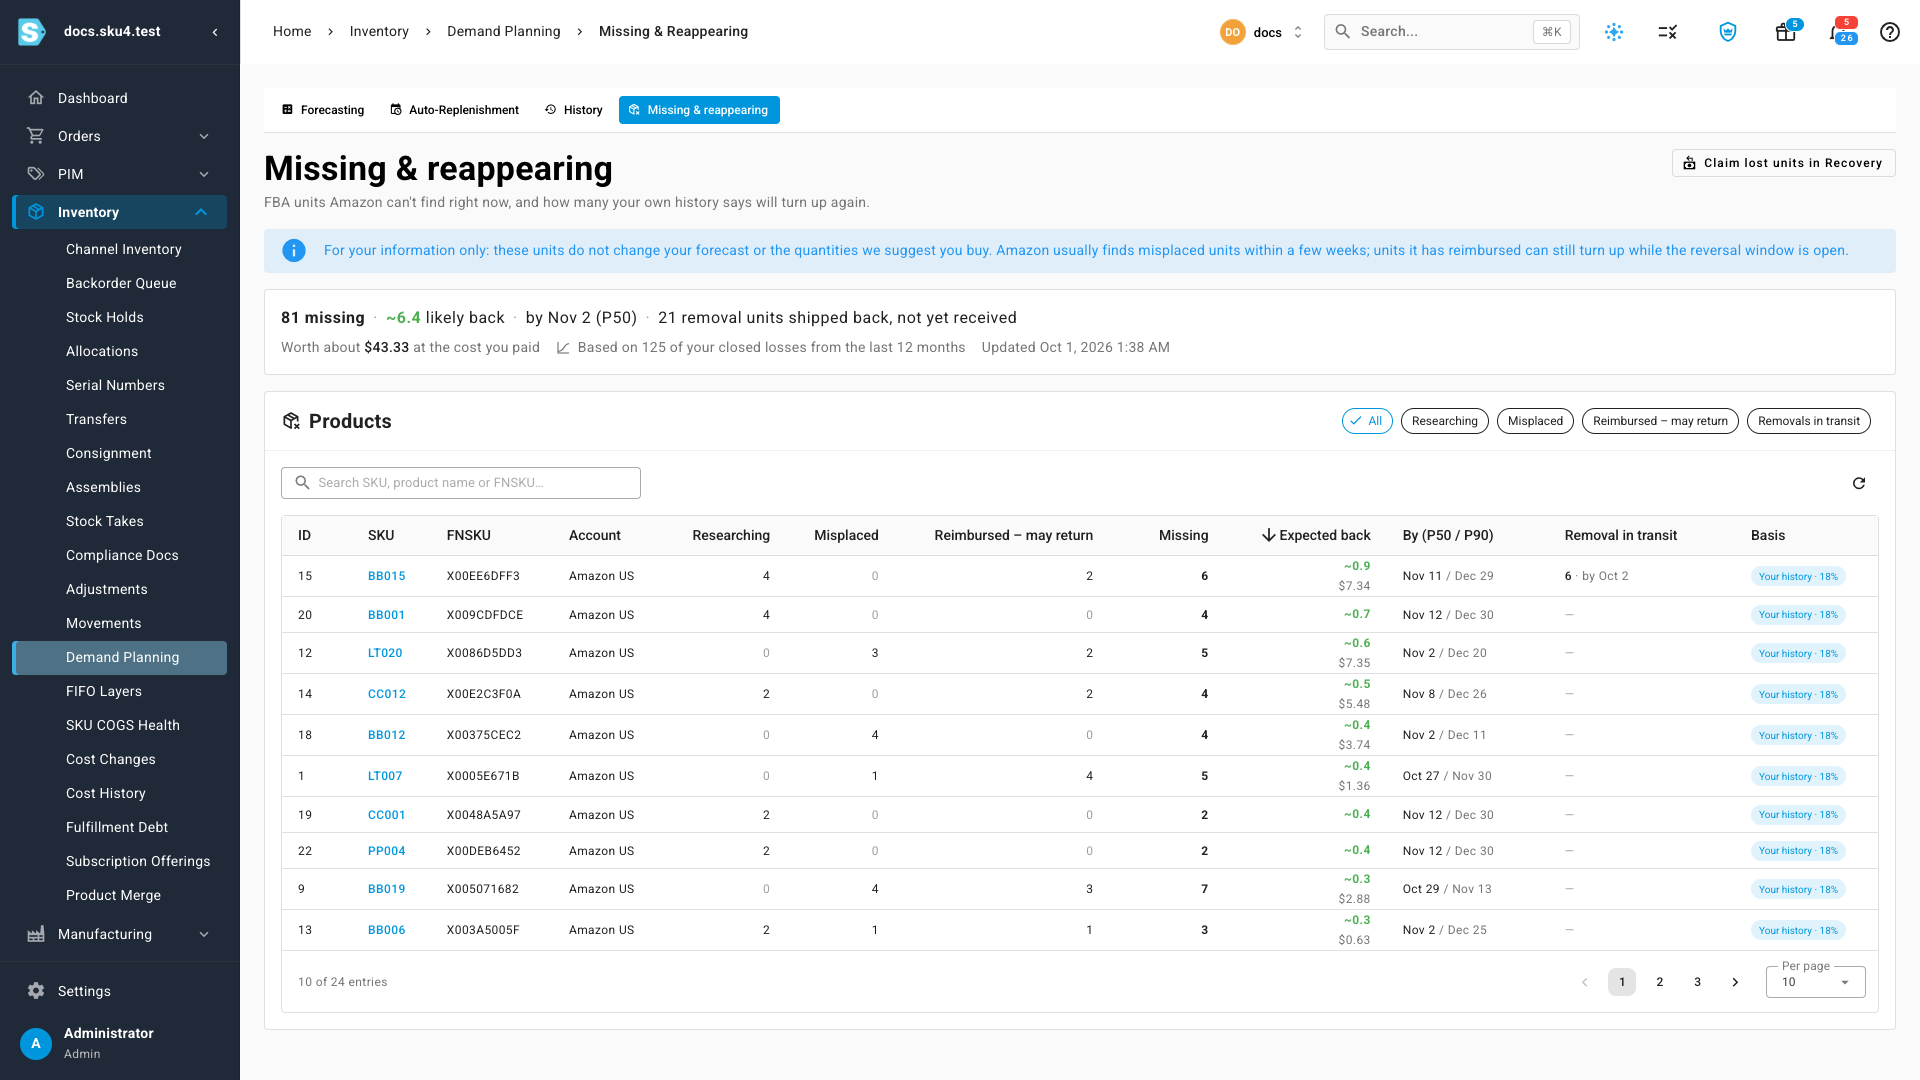Switch to the Auto-Replenishment tab

tap(454, 110)
